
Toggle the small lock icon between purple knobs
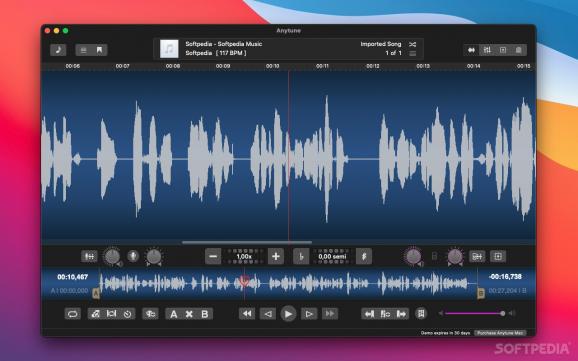(434, 256)
